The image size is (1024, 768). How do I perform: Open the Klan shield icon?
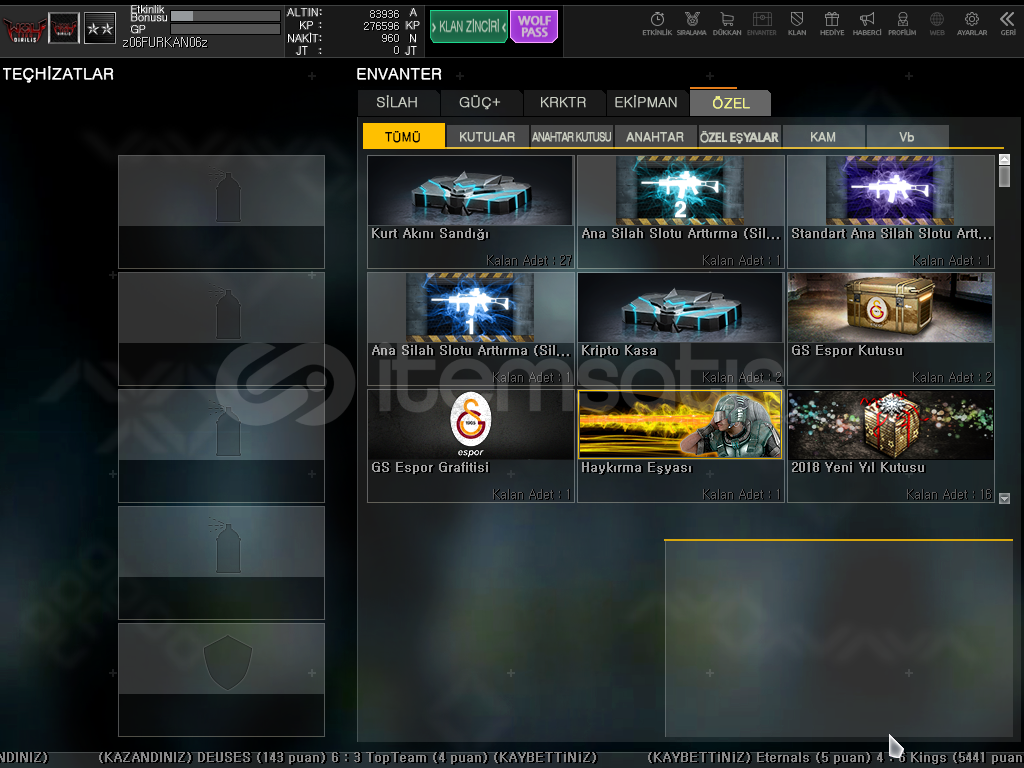click(x=797, y=22)
